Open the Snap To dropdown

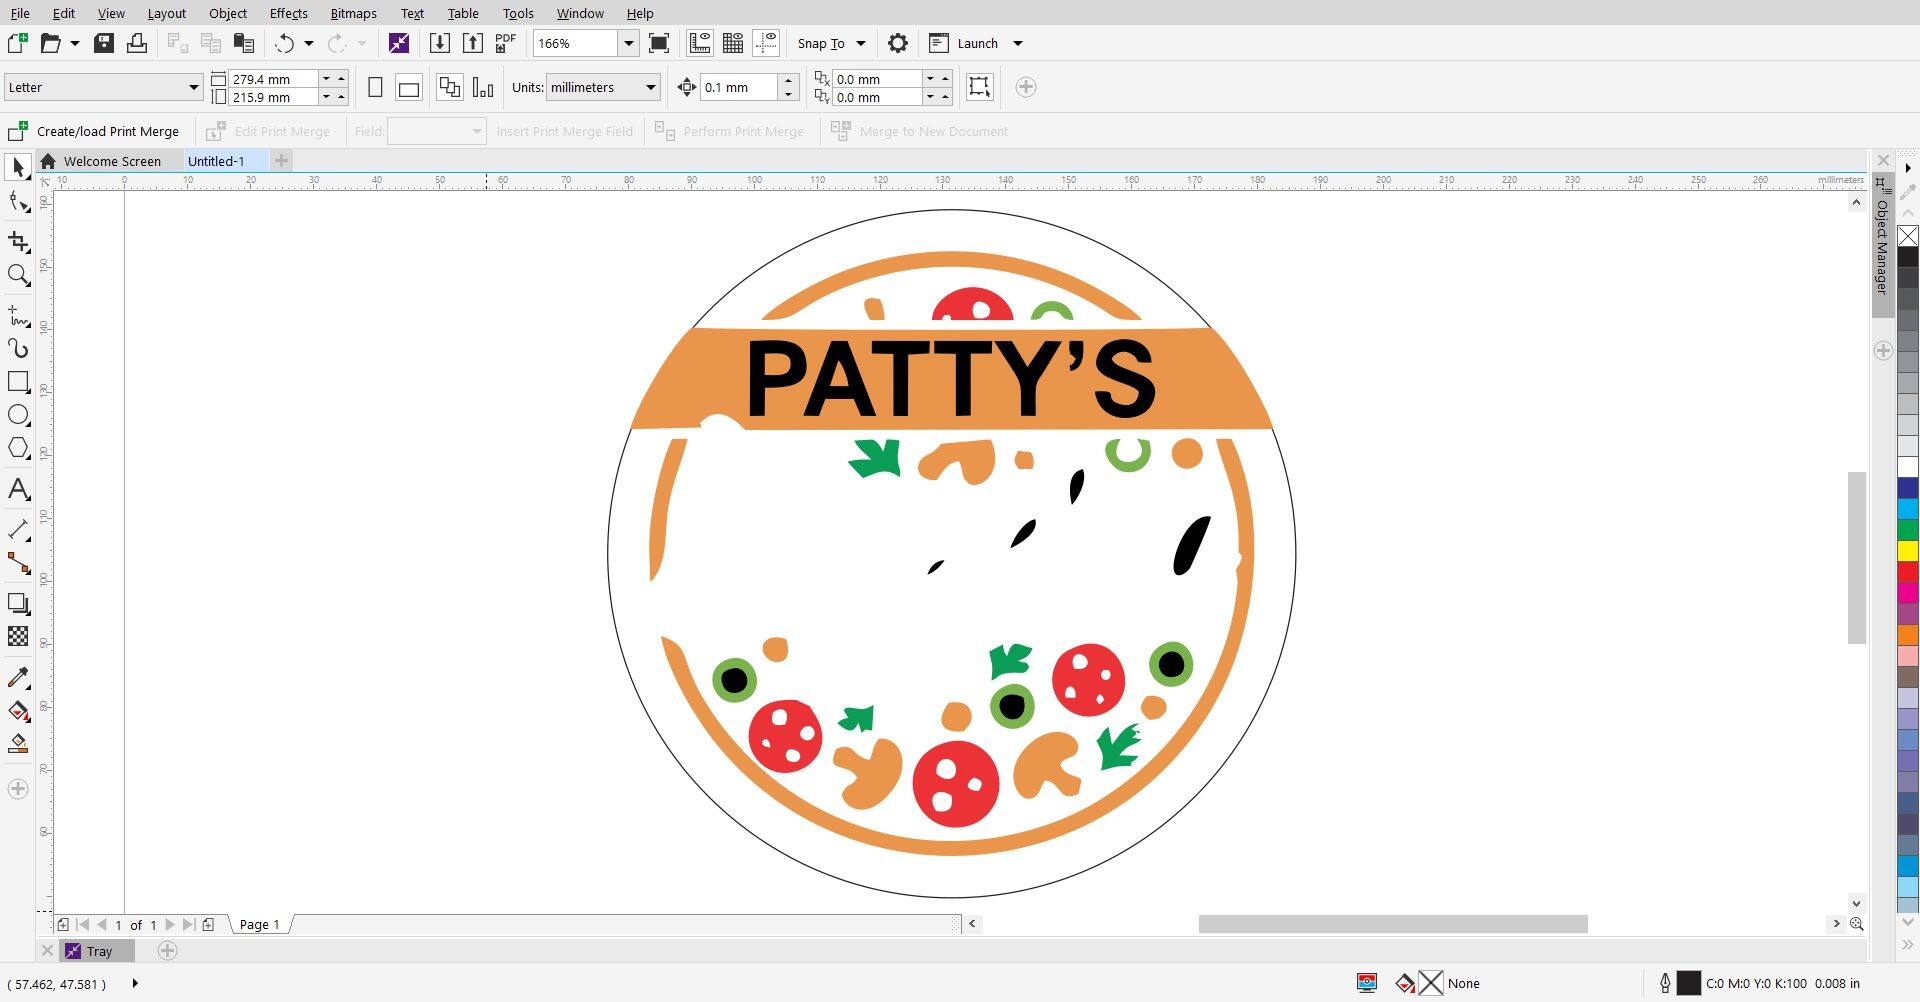tap(830, 43)
